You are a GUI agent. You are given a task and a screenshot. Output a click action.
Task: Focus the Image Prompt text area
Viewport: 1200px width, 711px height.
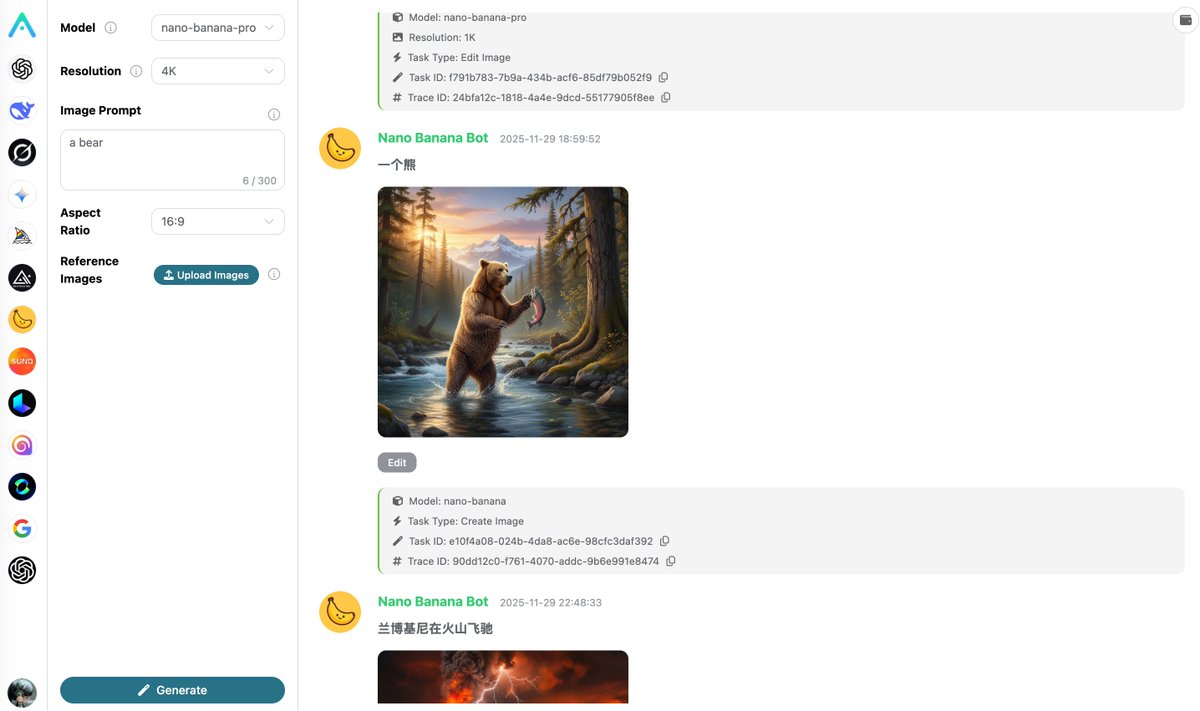click(x=172, y=160)
